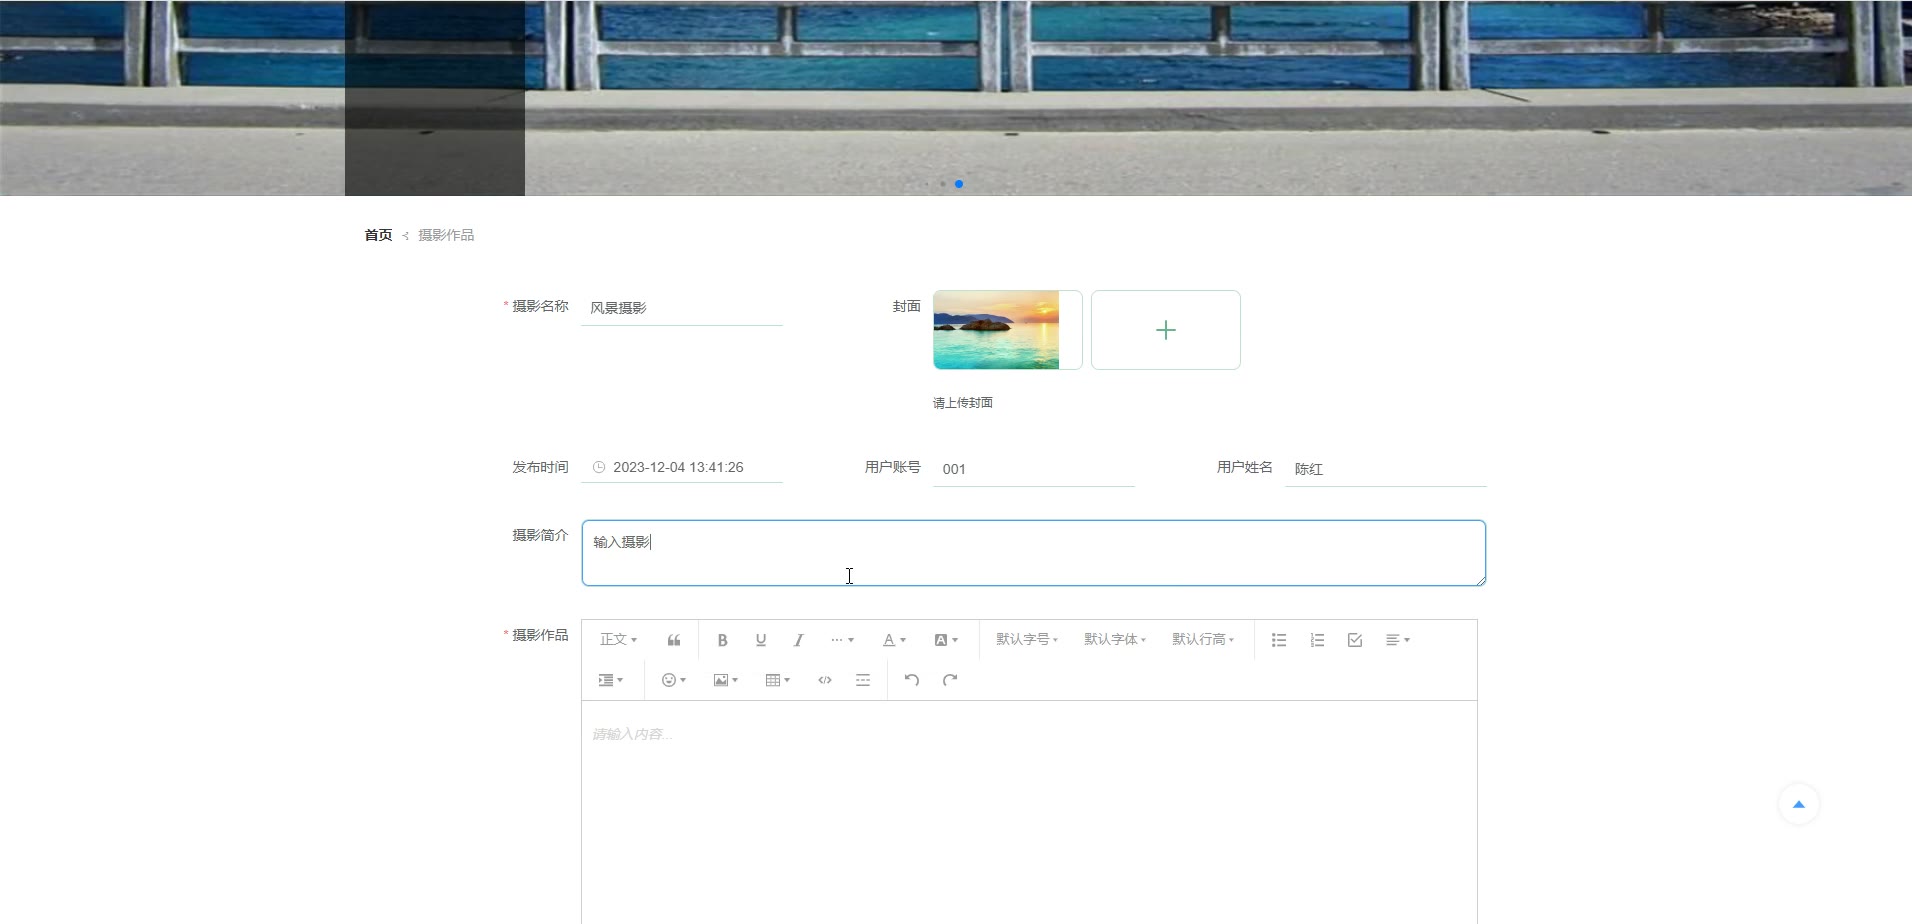The width and height of the screenshot is (1912, 924).
Task: Toggle bold formatting in editor toolbar
Action: click(722, 640)
